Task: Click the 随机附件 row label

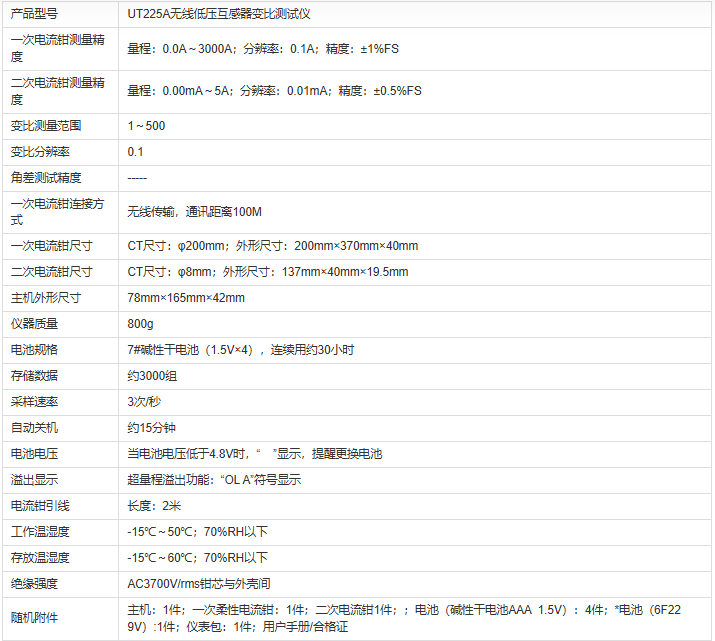Action: pyautogui.click(x=34, y=618)
